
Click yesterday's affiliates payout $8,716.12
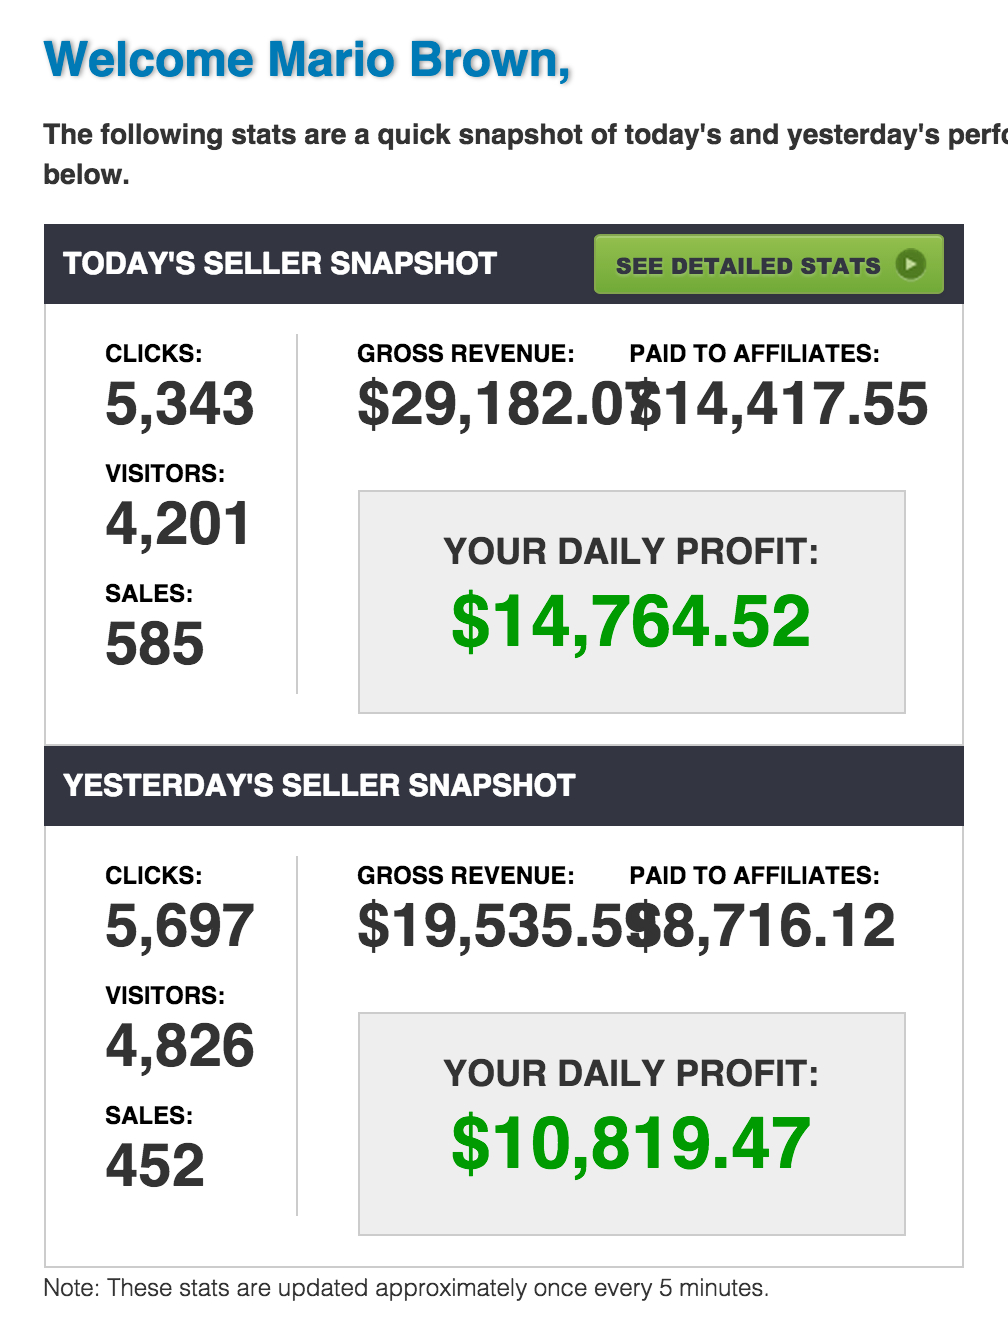[x=770, y=926]
